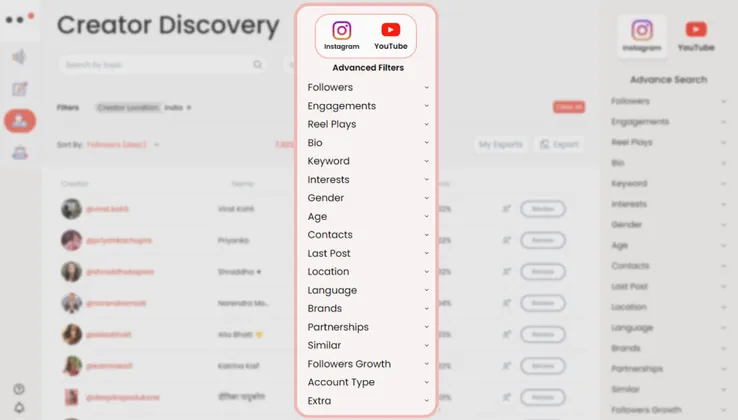Image resolution: width=738 pixels, height=420 pixels.
Task: Click the add-to-list icon in Shraddha row
Action: (506, 272)
